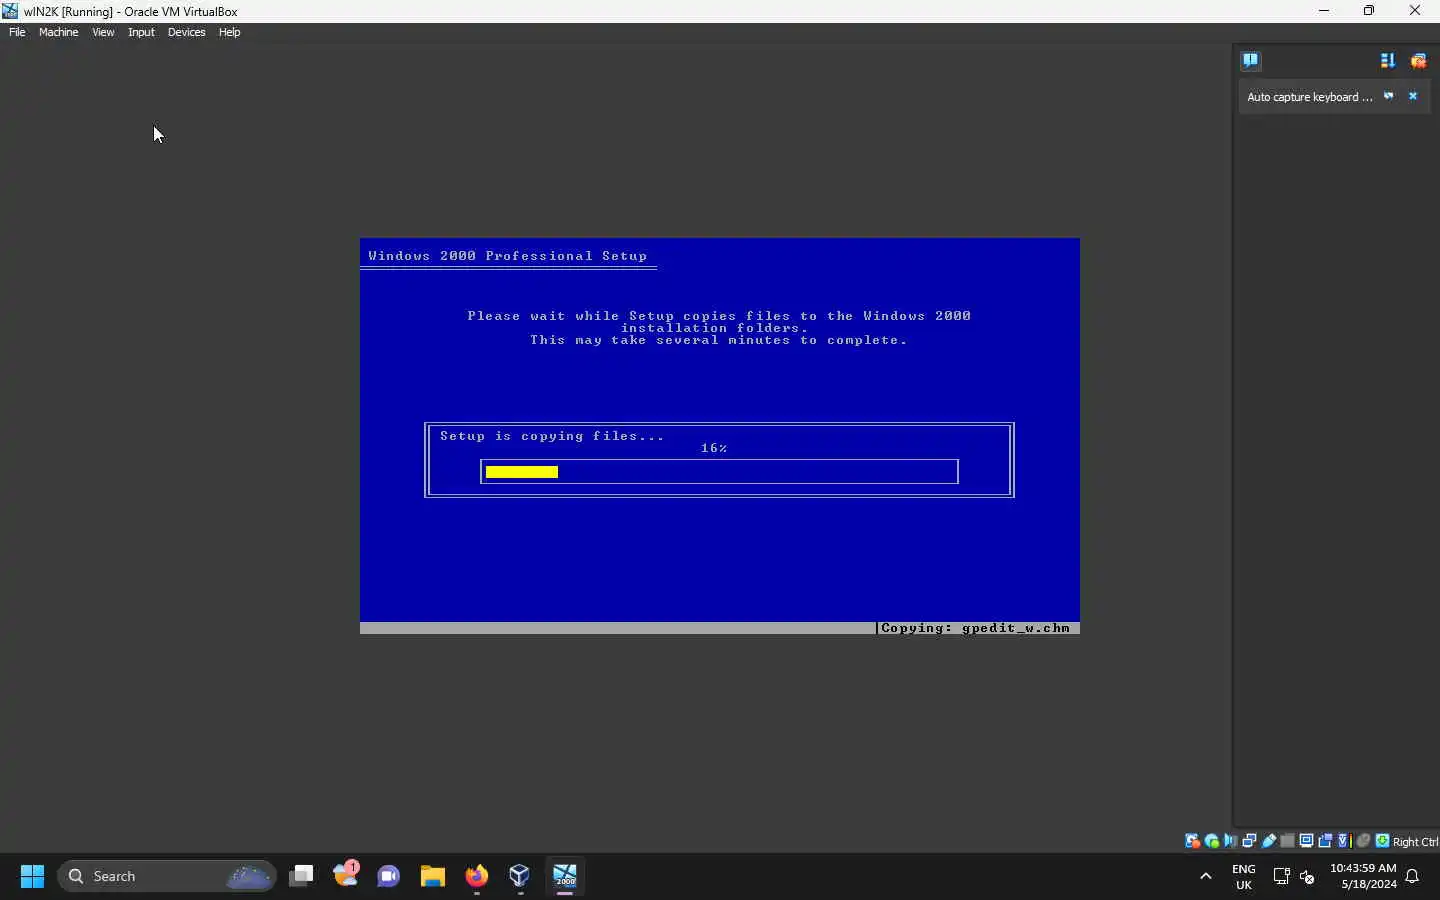Click the virtualization V status icon

1344,841
